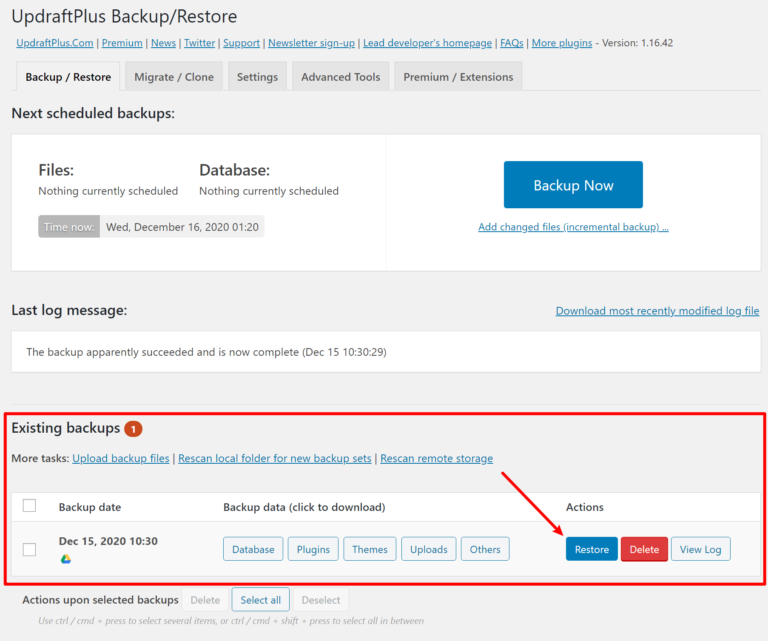Download the Uploads backup data

click(429, 549)
